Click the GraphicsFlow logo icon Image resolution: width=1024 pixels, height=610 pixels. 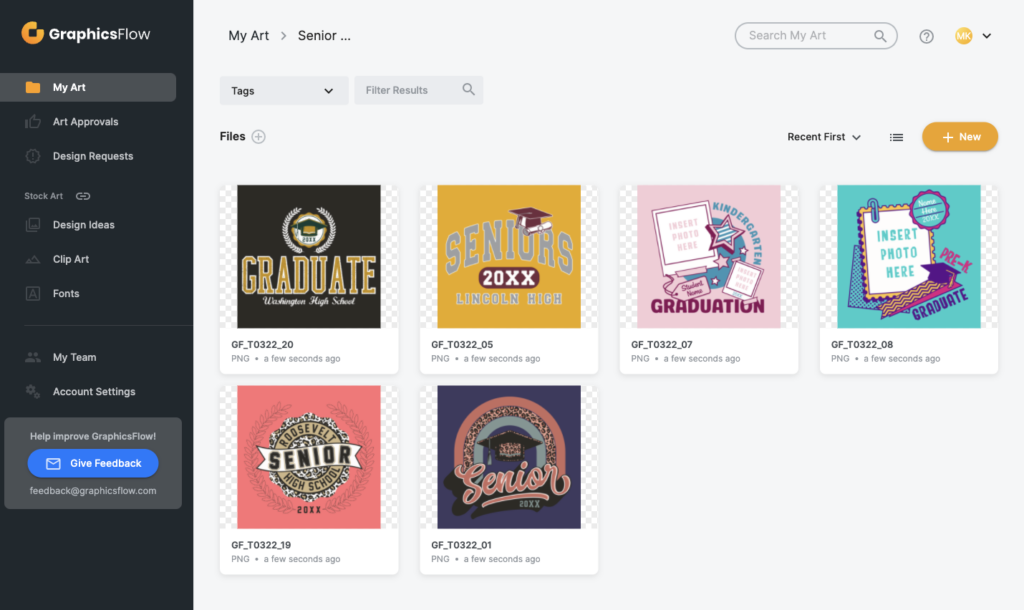[33, 34]
